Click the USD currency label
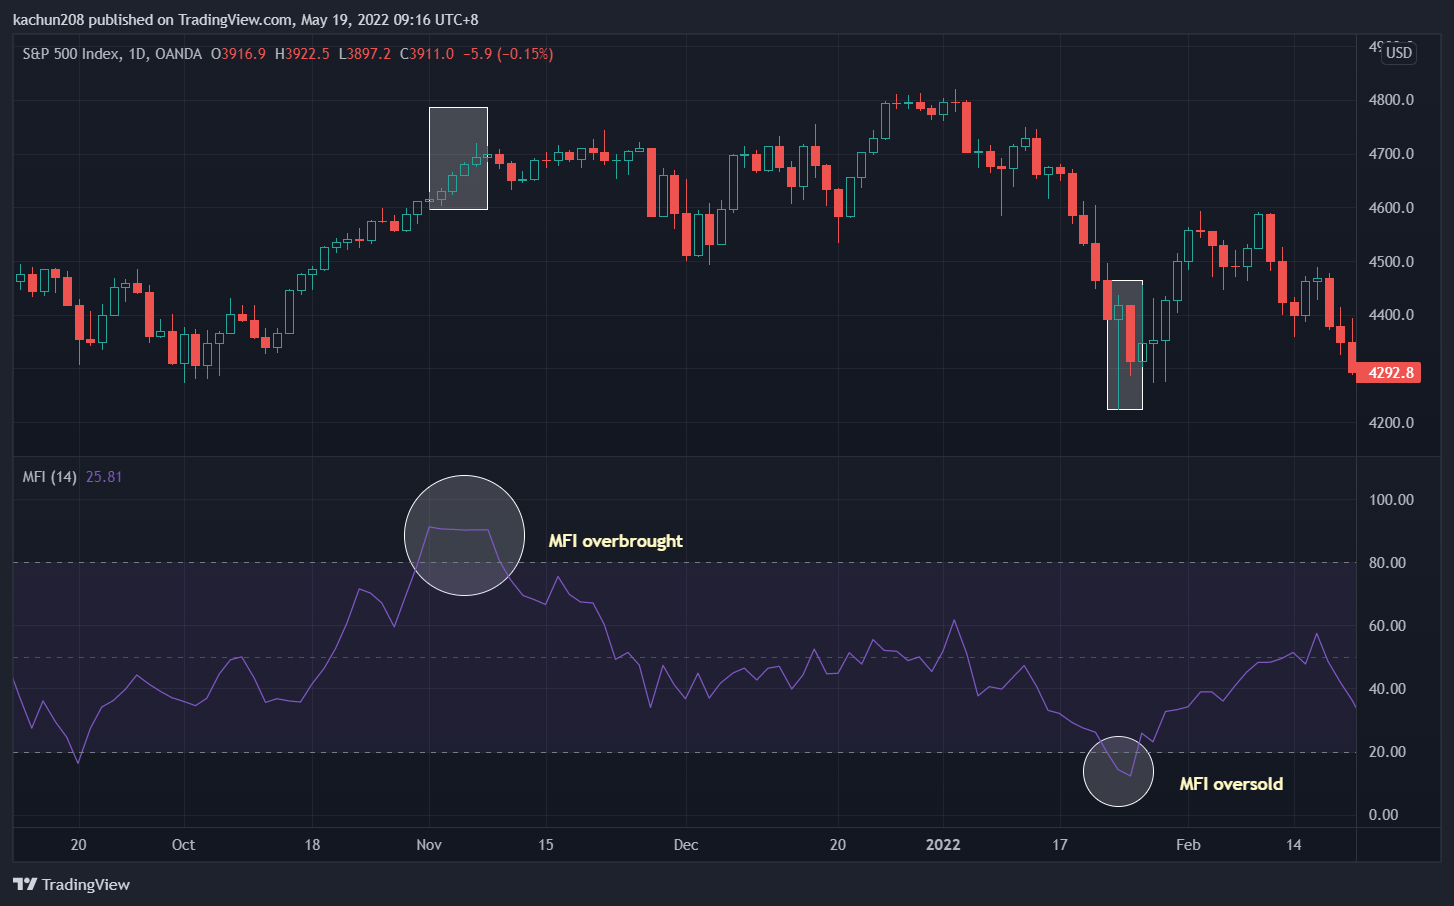The image size is (1454, 906). pyautogui.click(x=1398, y=53)
